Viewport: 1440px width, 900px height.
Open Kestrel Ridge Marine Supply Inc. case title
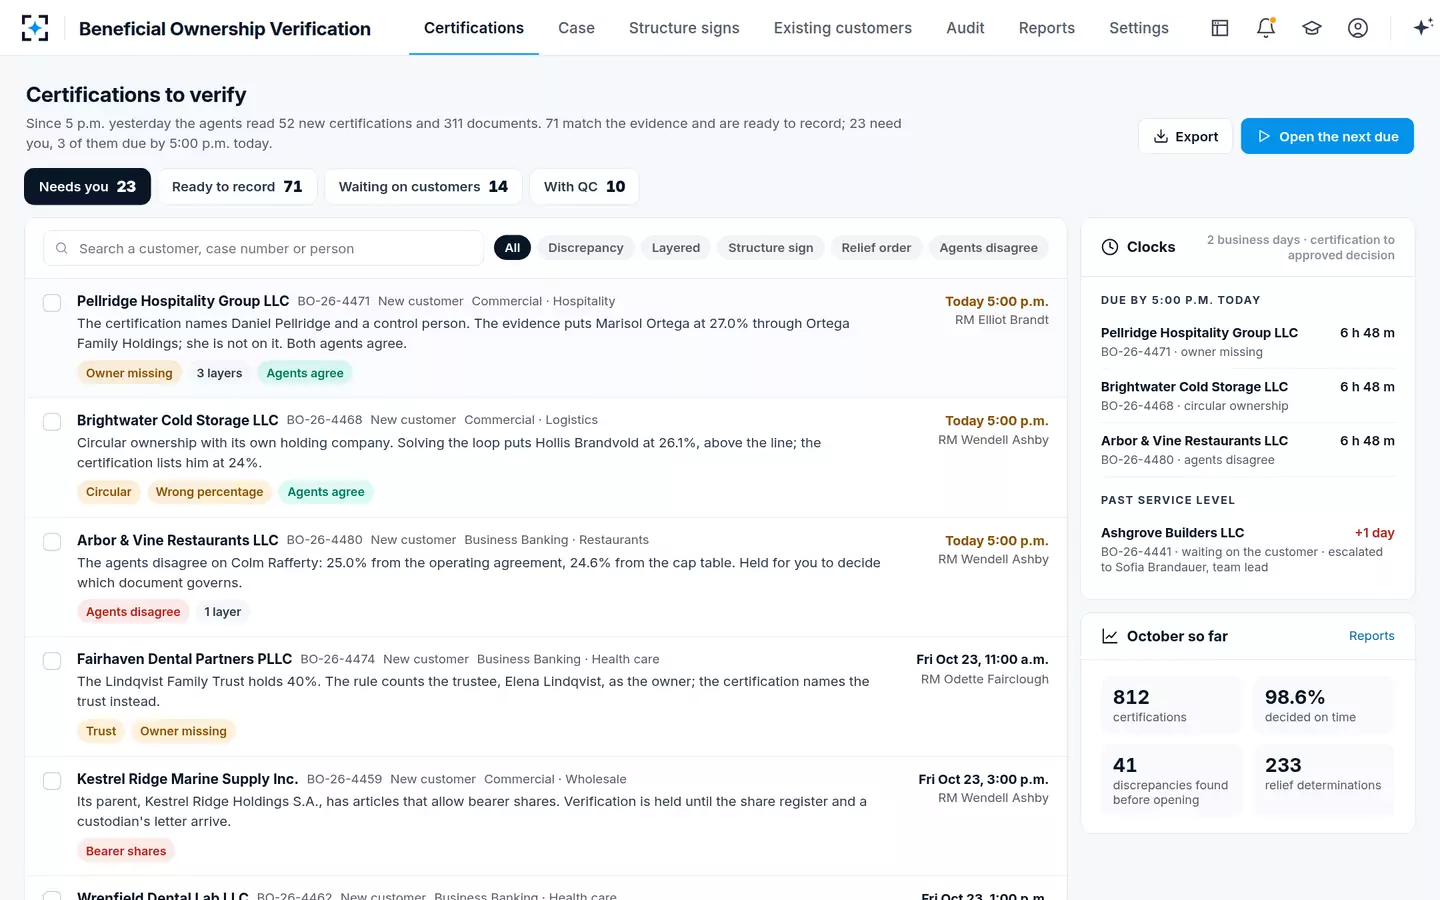pyautogui.click(x=188, y=779)
